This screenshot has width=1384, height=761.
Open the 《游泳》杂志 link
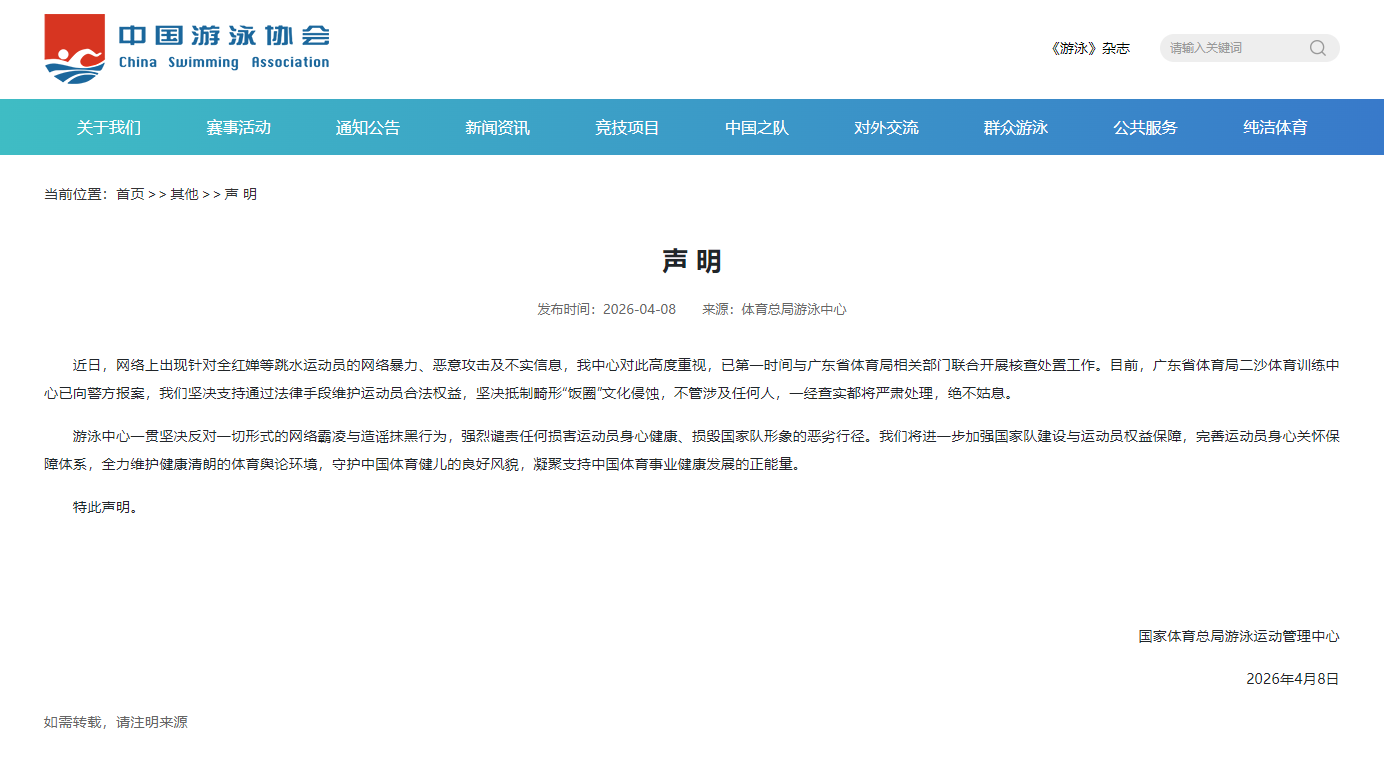pos(1089,48)
